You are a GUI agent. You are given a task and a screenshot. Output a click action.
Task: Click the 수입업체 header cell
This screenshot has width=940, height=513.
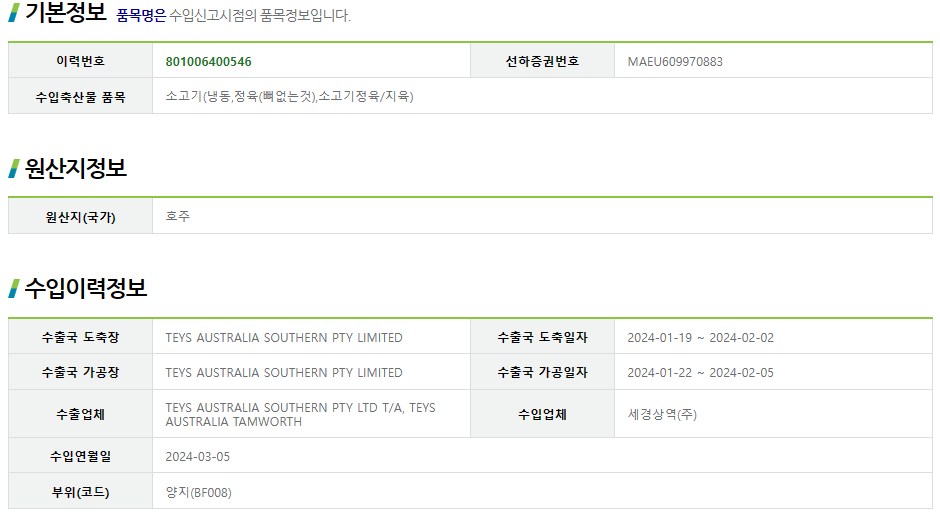542,414
